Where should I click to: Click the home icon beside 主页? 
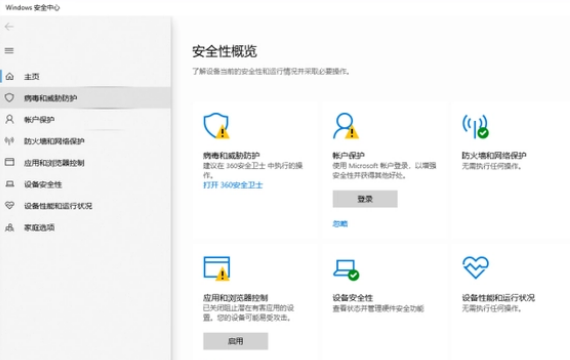click(x=10, y=76)
